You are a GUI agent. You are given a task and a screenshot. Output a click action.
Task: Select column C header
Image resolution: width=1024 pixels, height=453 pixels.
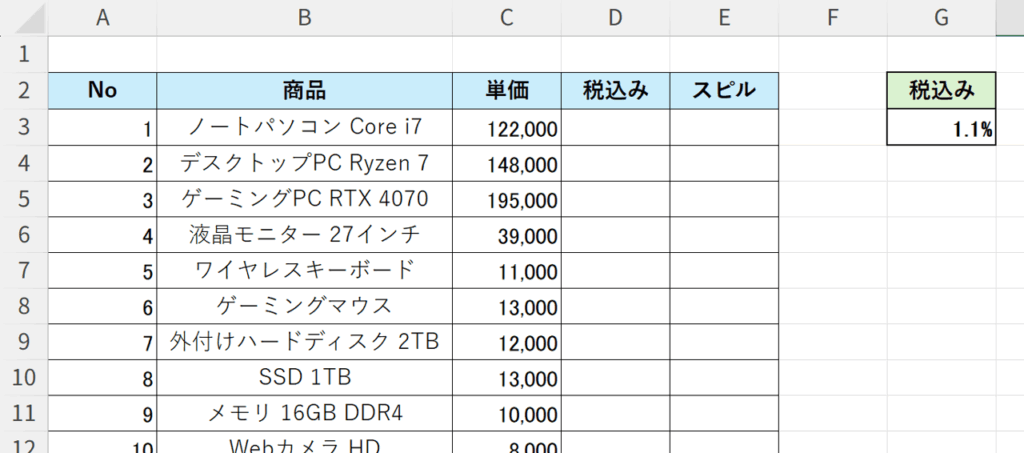click(506, 17)
